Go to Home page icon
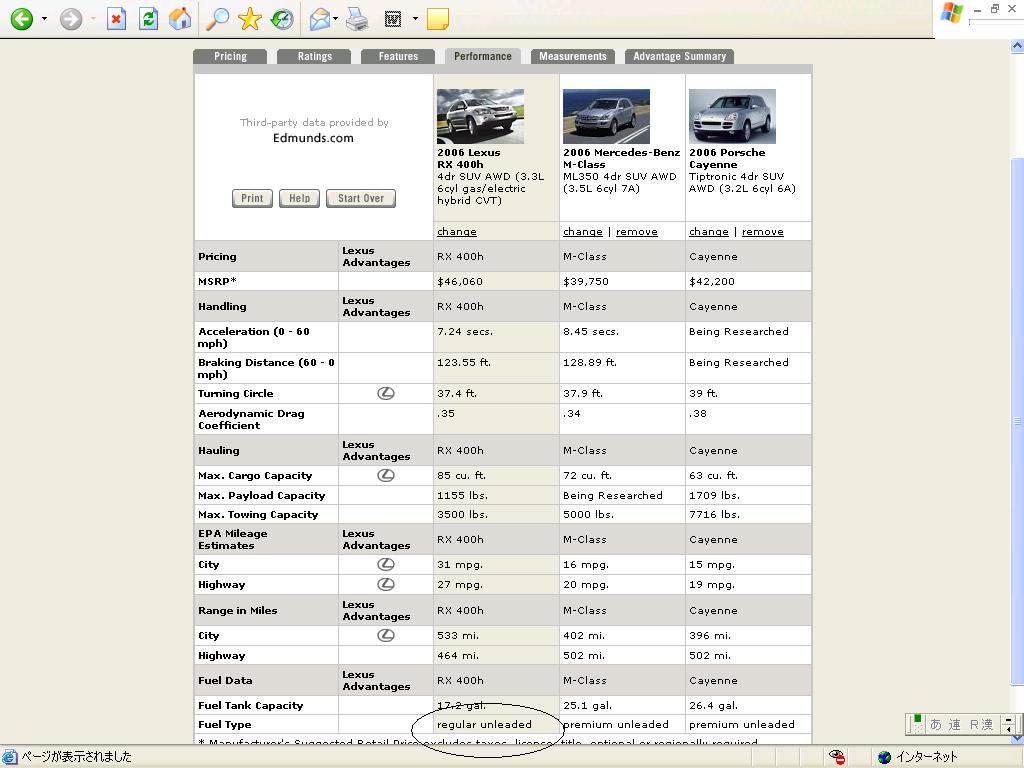The height and width of the screenshot is (768, 1024). pos(180,19)
